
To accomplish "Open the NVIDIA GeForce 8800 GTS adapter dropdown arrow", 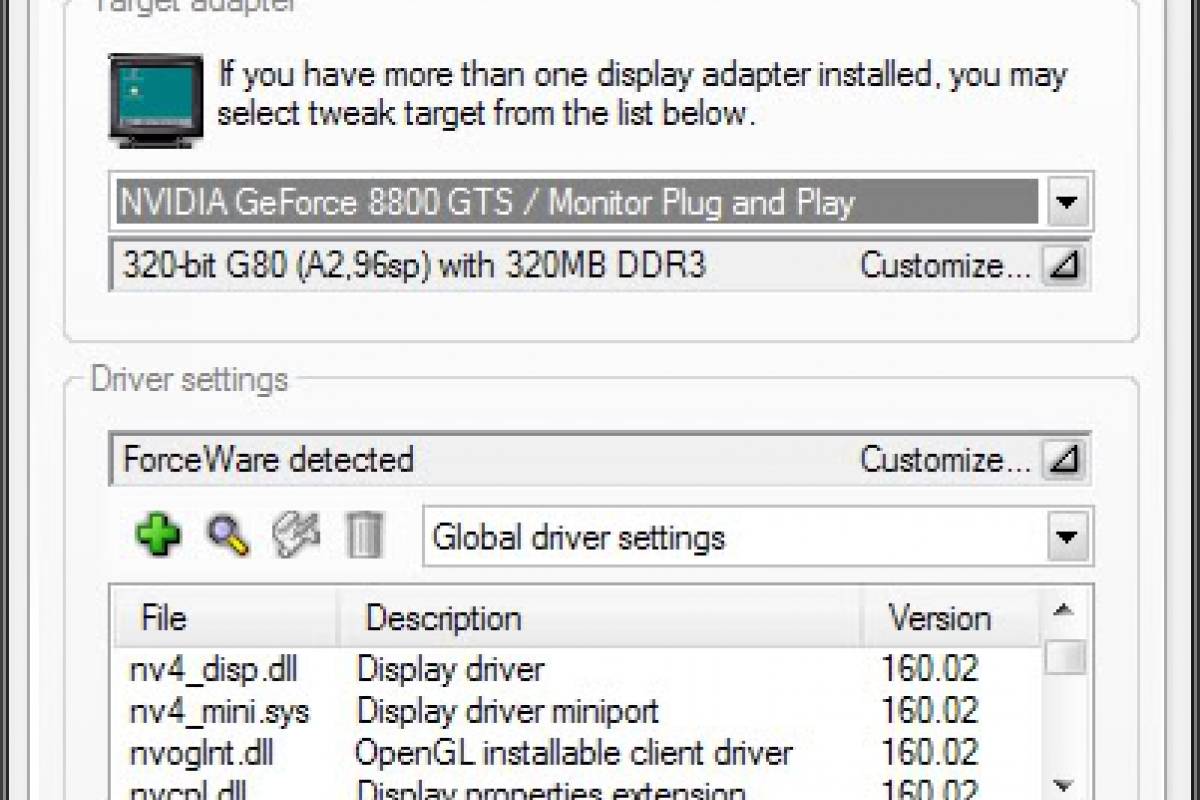I will tap(1067, 204).
